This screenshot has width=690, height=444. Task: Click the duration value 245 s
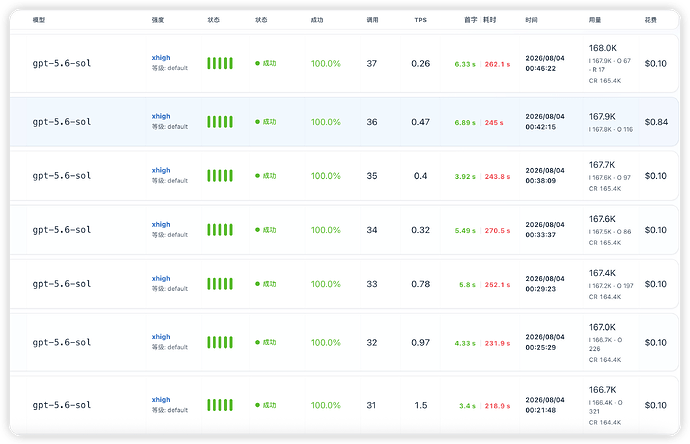[x=494, y=123]
